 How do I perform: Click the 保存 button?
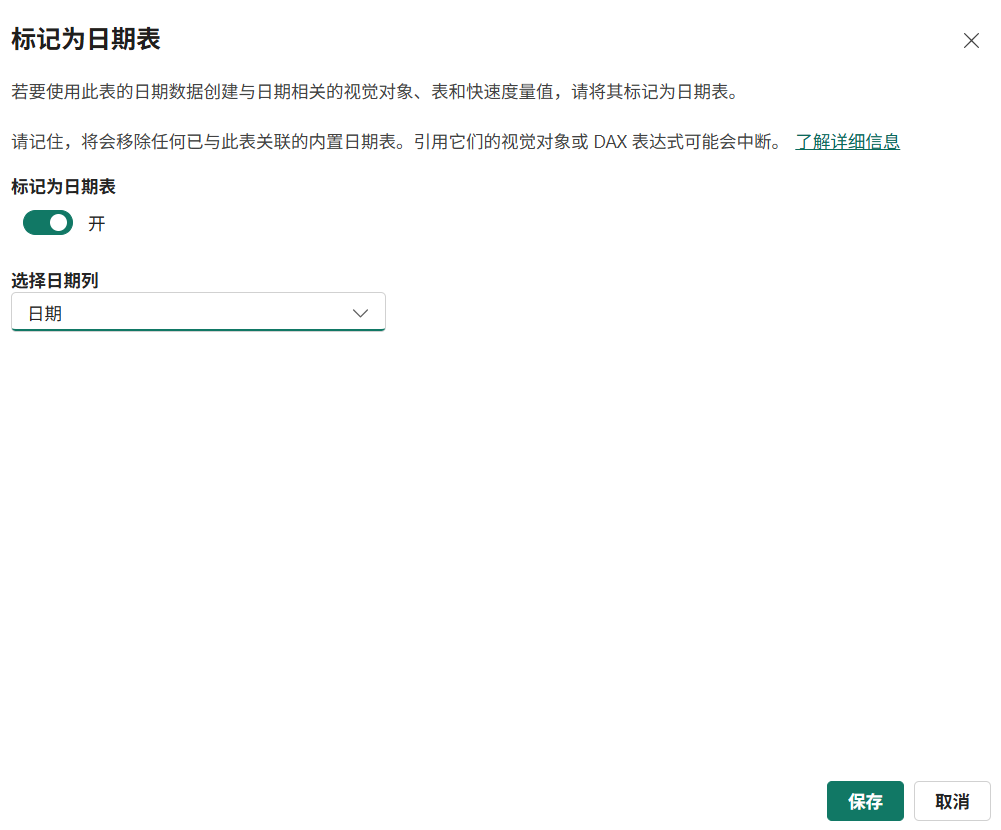tap(865, 801)
